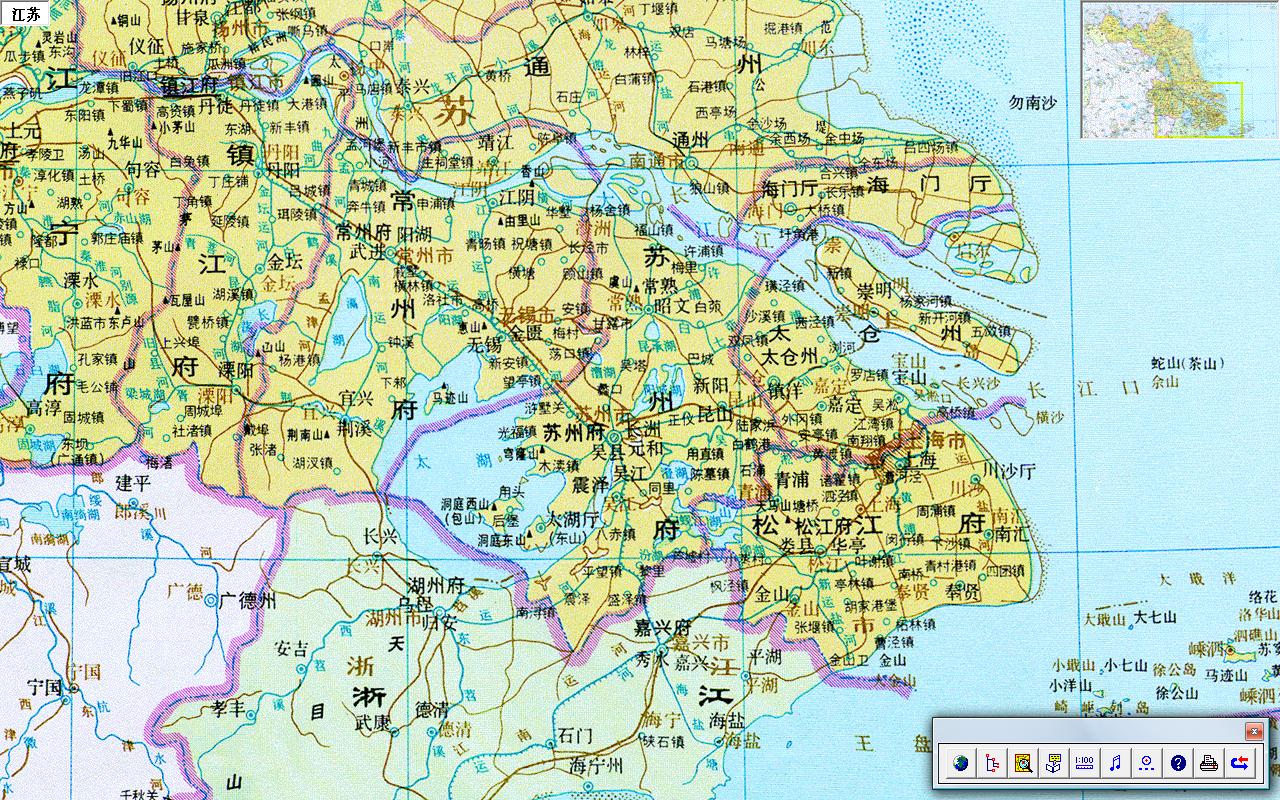Print the map using the printer icon
The width and height of the screenshot is (1280, 800).
[1209, 764]
